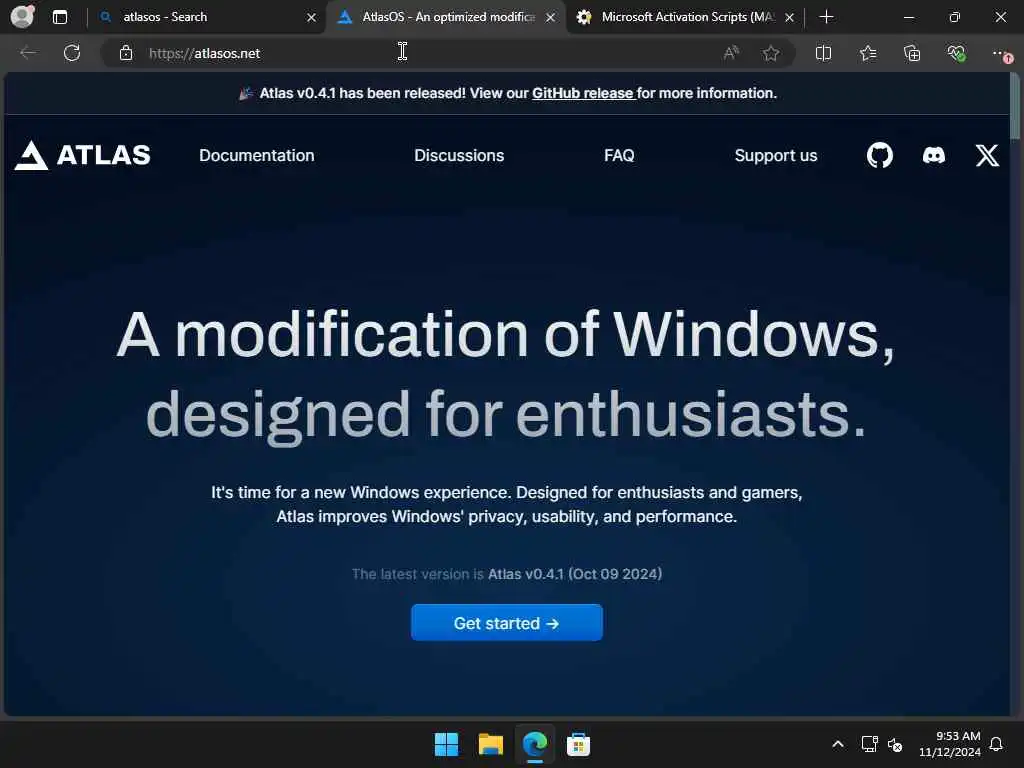Viewport: 1024px width, 768px height.
Task: Open the clock showing 9:53 AM
Action: (x=950, y=744)
